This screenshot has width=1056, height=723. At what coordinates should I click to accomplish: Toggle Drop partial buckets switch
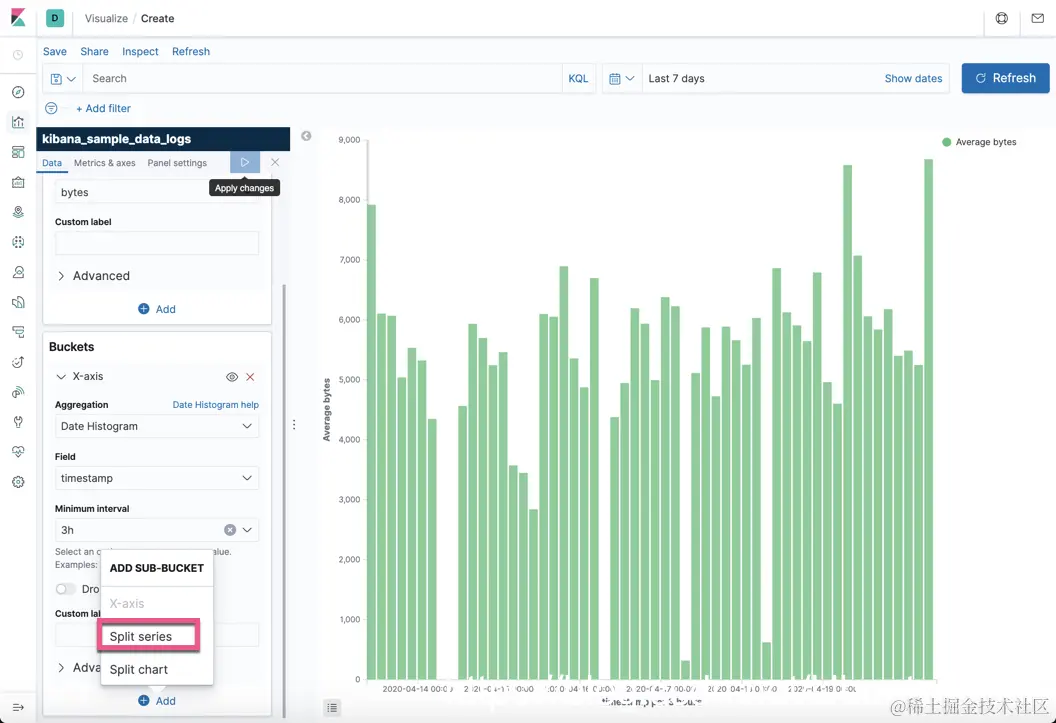click(x=65, y=589)
